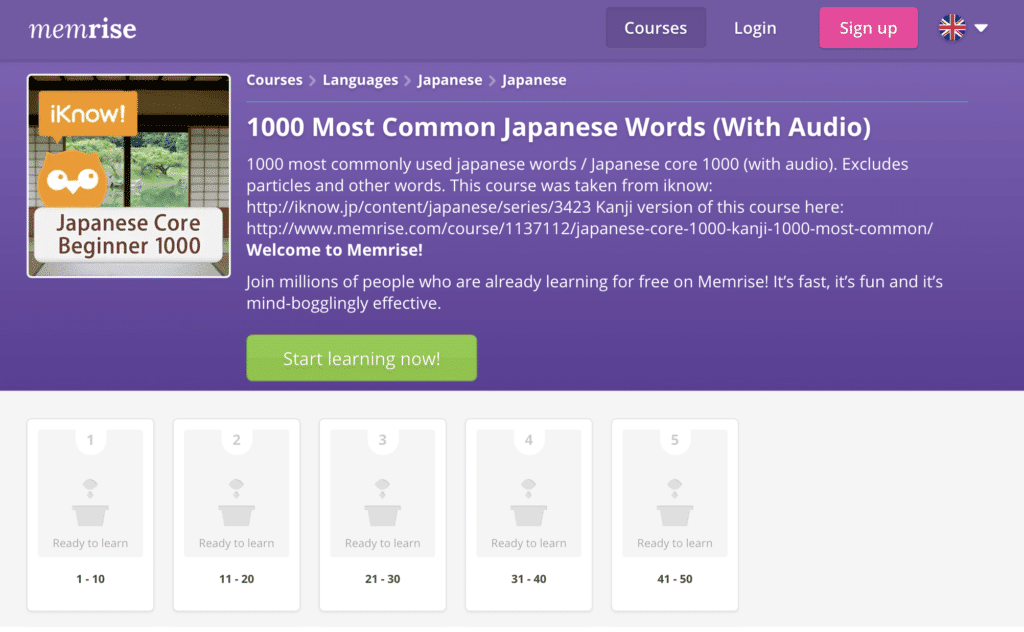Screen dimensions: 1024x632
Task: Click the memrise.com kanji course URL text
Action: [590, 229]
